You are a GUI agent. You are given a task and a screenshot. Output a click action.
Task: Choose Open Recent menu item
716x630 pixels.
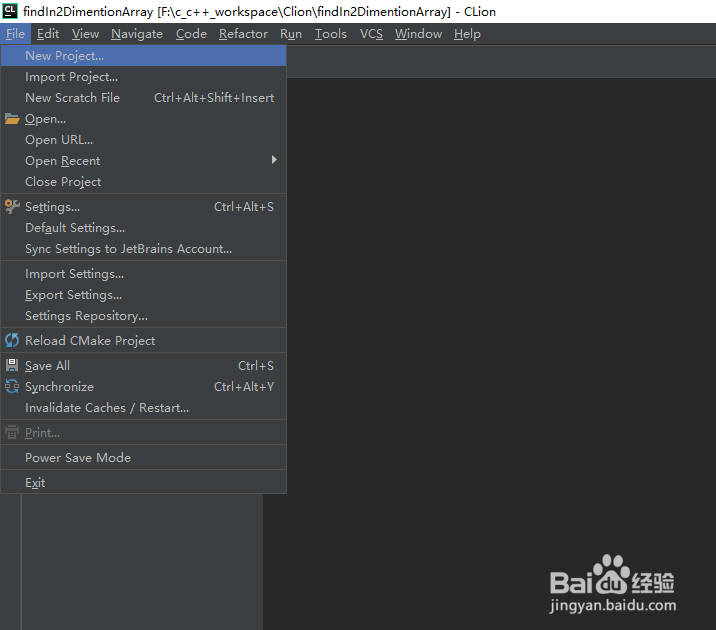[143, 161]
